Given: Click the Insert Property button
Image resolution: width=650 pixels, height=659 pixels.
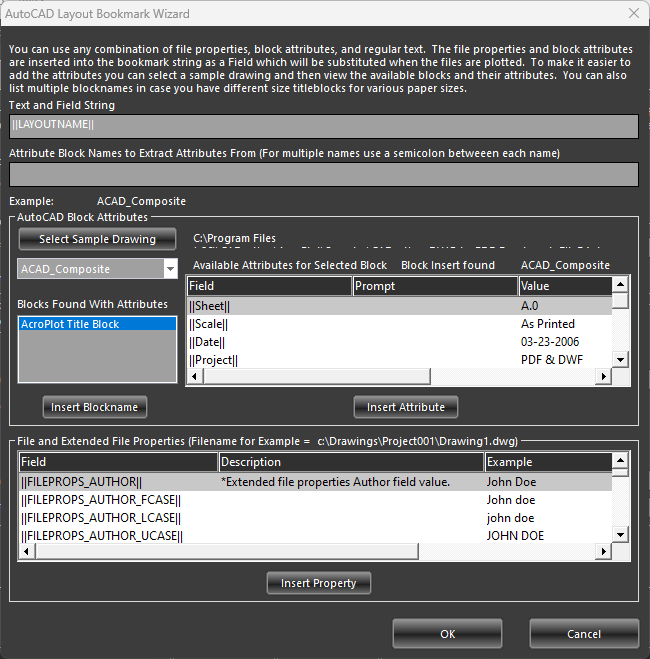Looking at the screenshot, I should 318,583.
